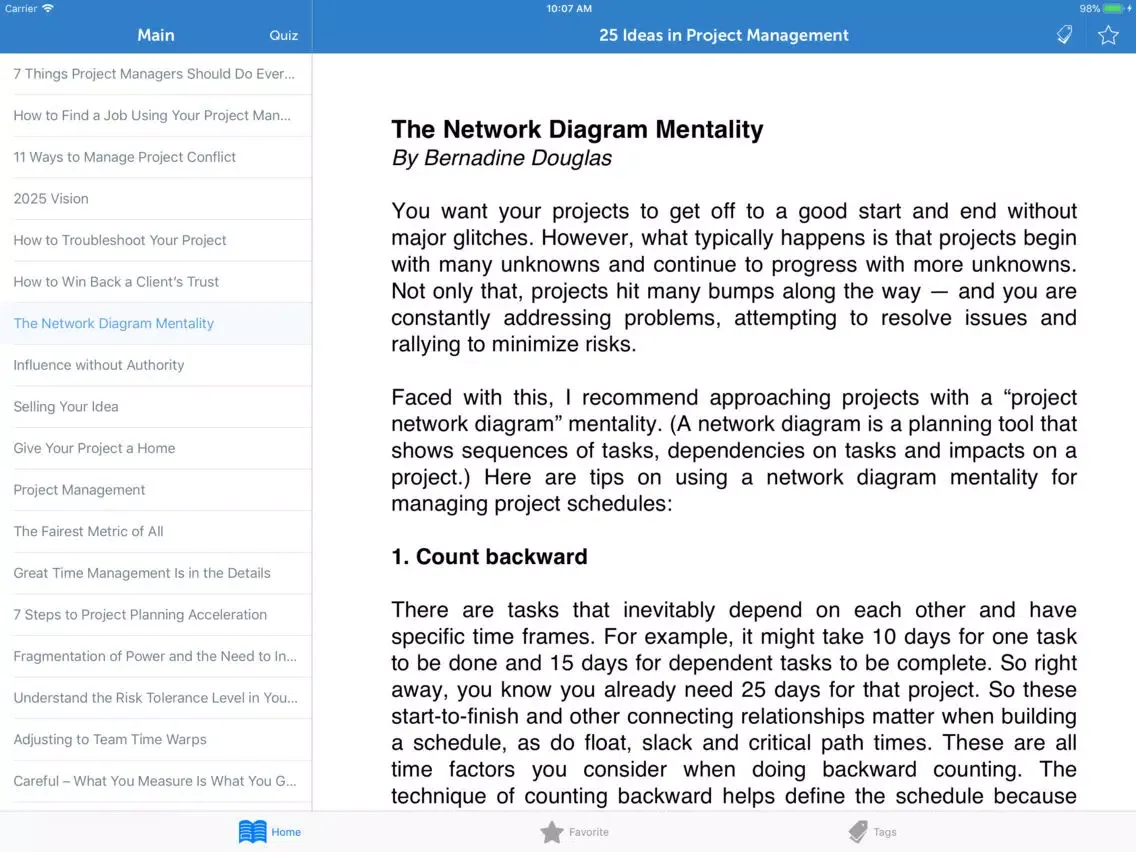Image resolution: width=1136 pixels, height=852 pixels.
Task: Open Tags tab tag icon
Action: pos(858,832)
